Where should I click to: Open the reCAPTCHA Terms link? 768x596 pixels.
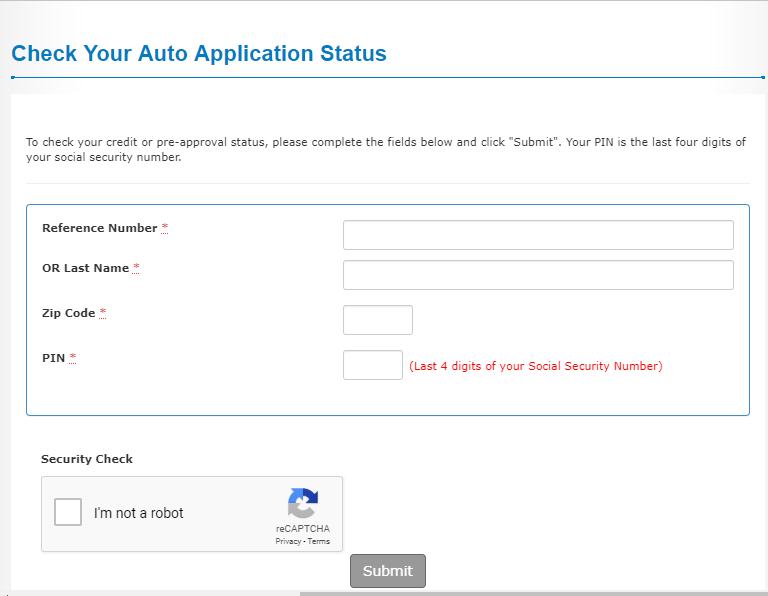(319, 541)
